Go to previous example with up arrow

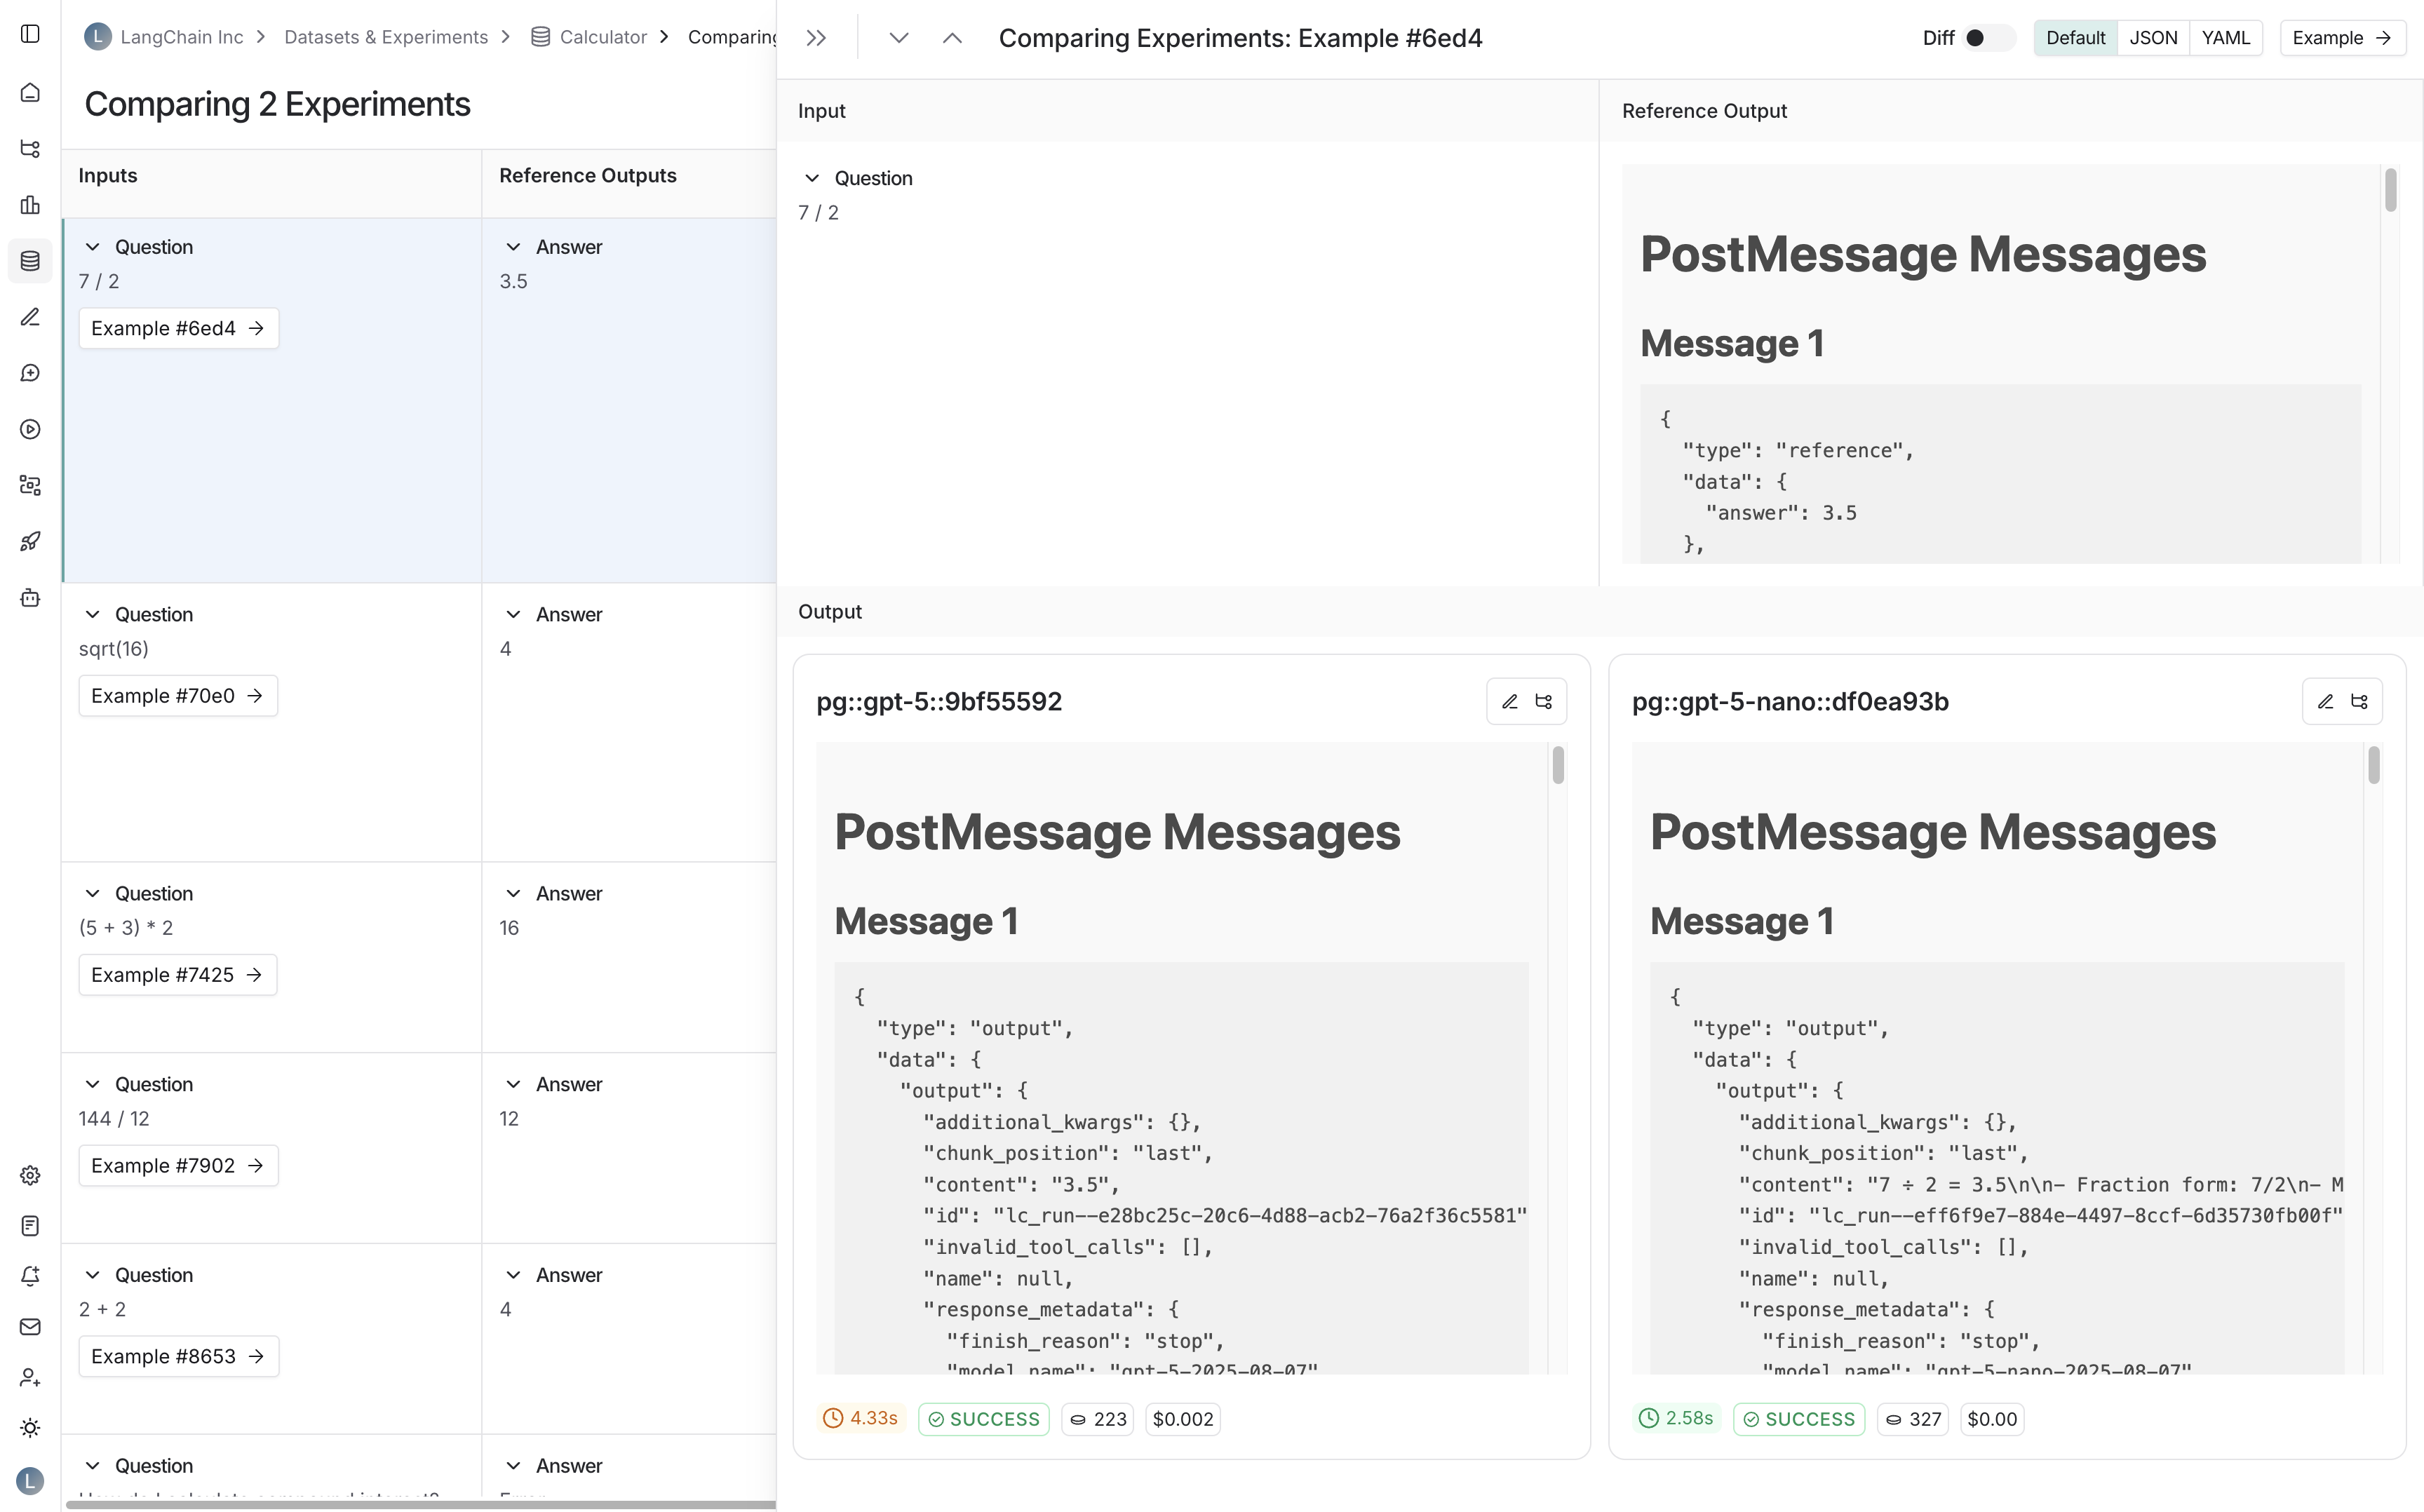[952, 38]
